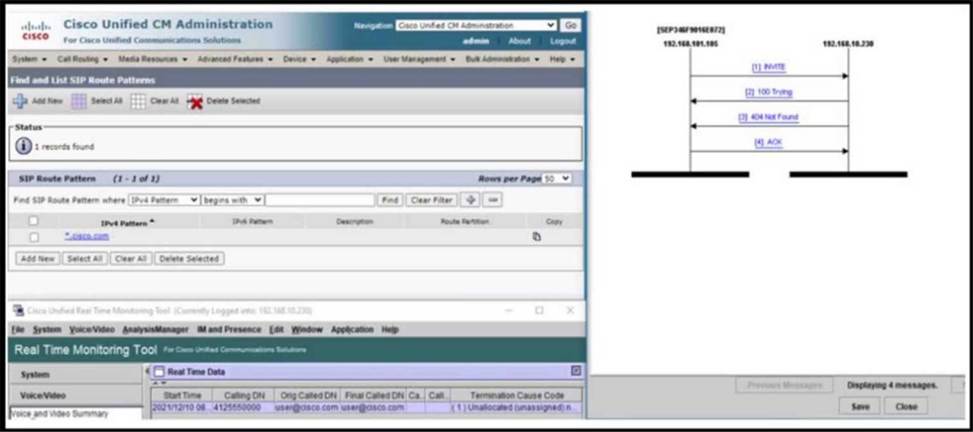Click the Select All grid icon
973x432 pixels.
pyautogui.click(x=79, y=101)
